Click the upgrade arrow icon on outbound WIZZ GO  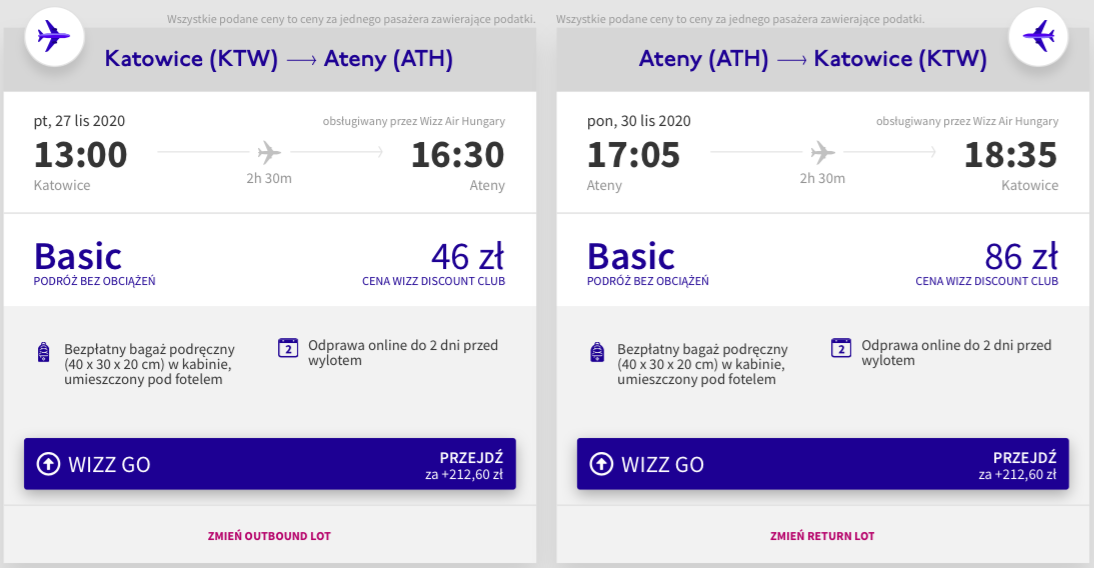click(48, 464)
